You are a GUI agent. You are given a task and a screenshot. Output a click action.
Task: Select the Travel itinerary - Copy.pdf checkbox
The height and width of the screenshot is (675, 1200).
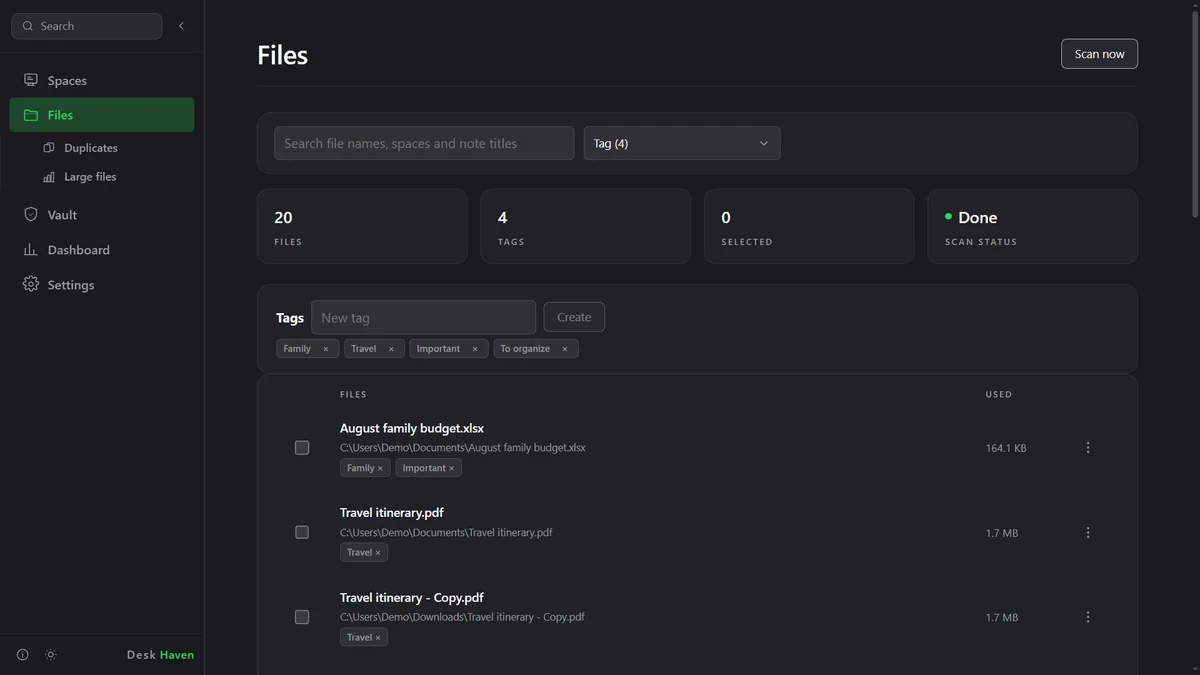pyautogui.click(x=302, y=617)
